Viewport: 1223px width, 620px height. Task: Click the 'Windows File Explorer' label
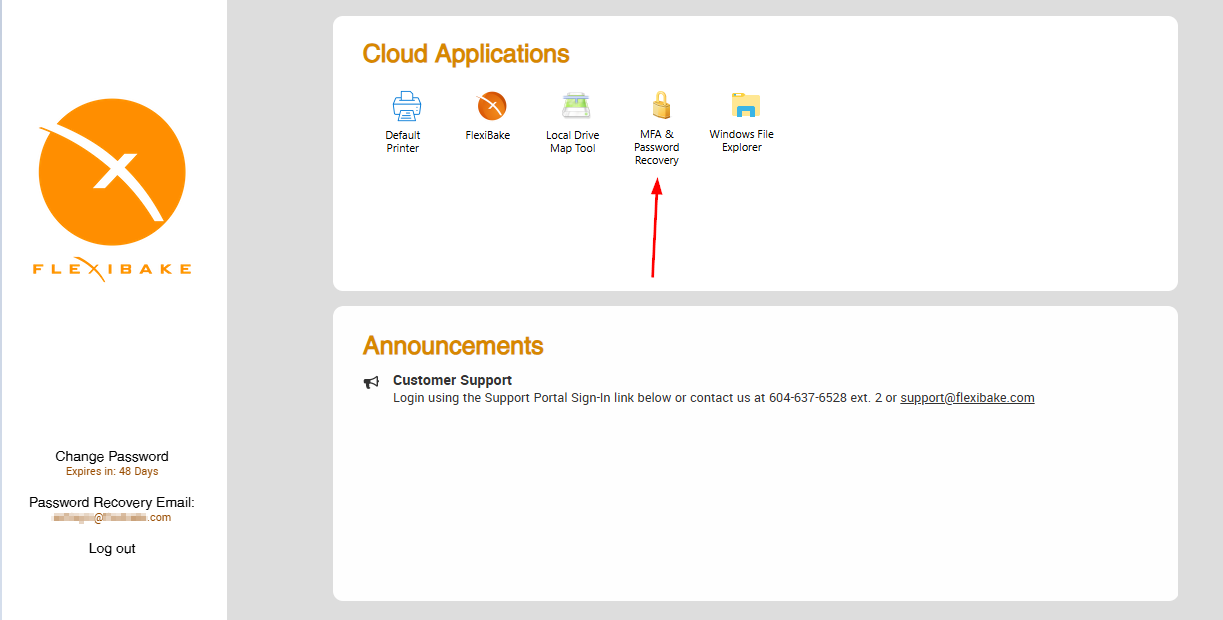pyautogui.click(x=742, y=141)
